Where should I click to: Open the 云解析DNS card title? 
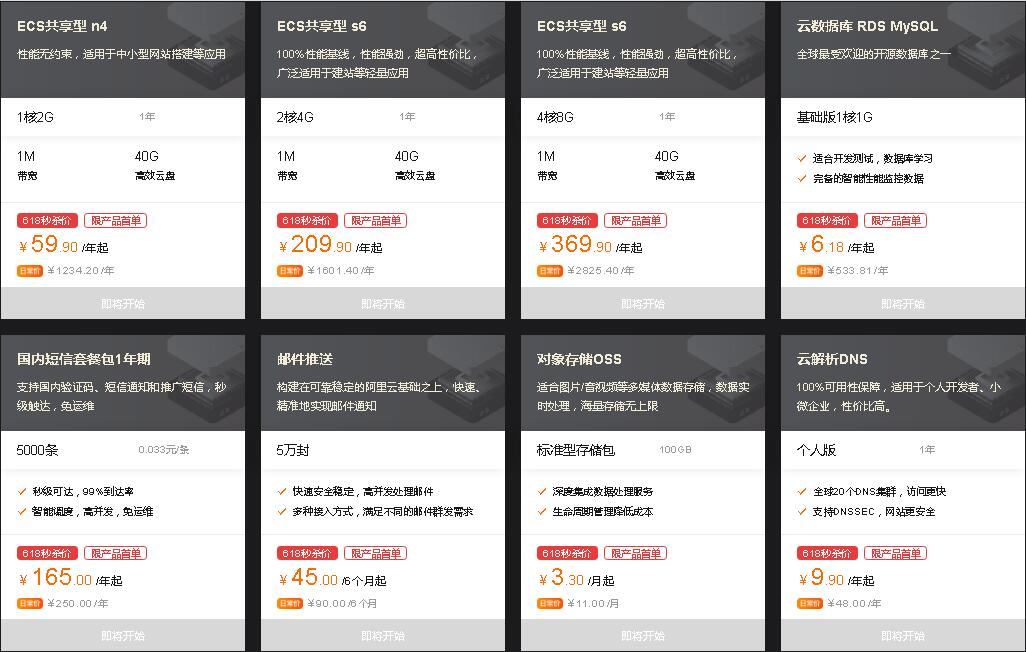(x=832, y=359)
